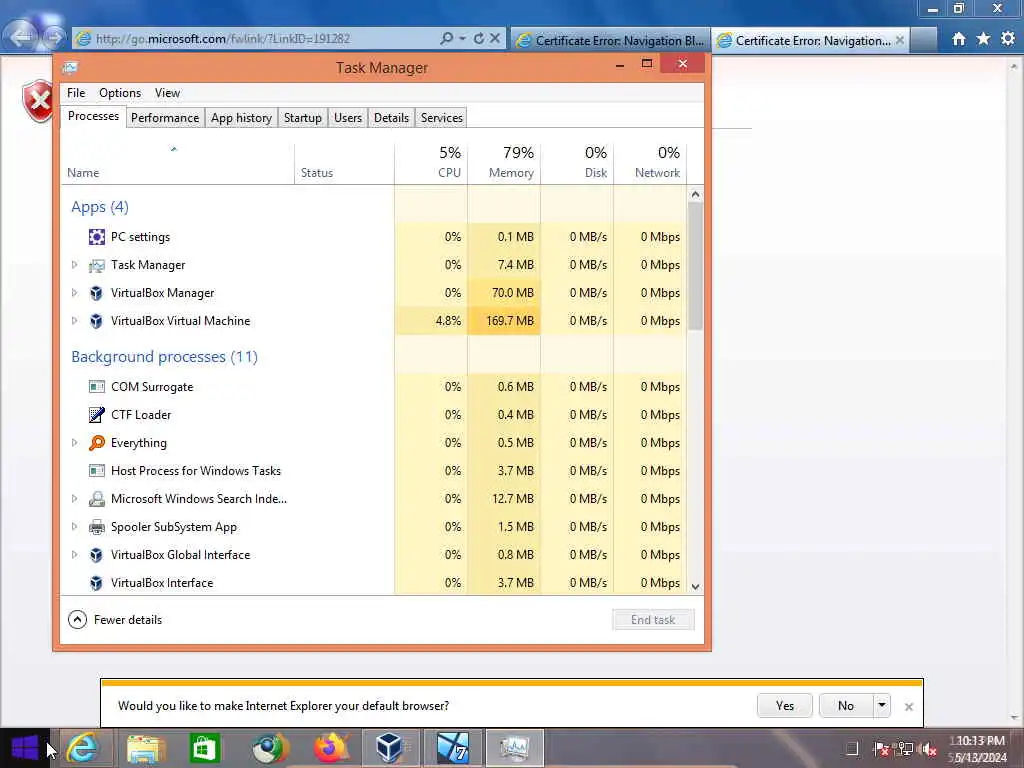The height and width of the screenshot is (768, 1024).
Task: Click the Everything magnifier icon
Action: click(97, 443)
